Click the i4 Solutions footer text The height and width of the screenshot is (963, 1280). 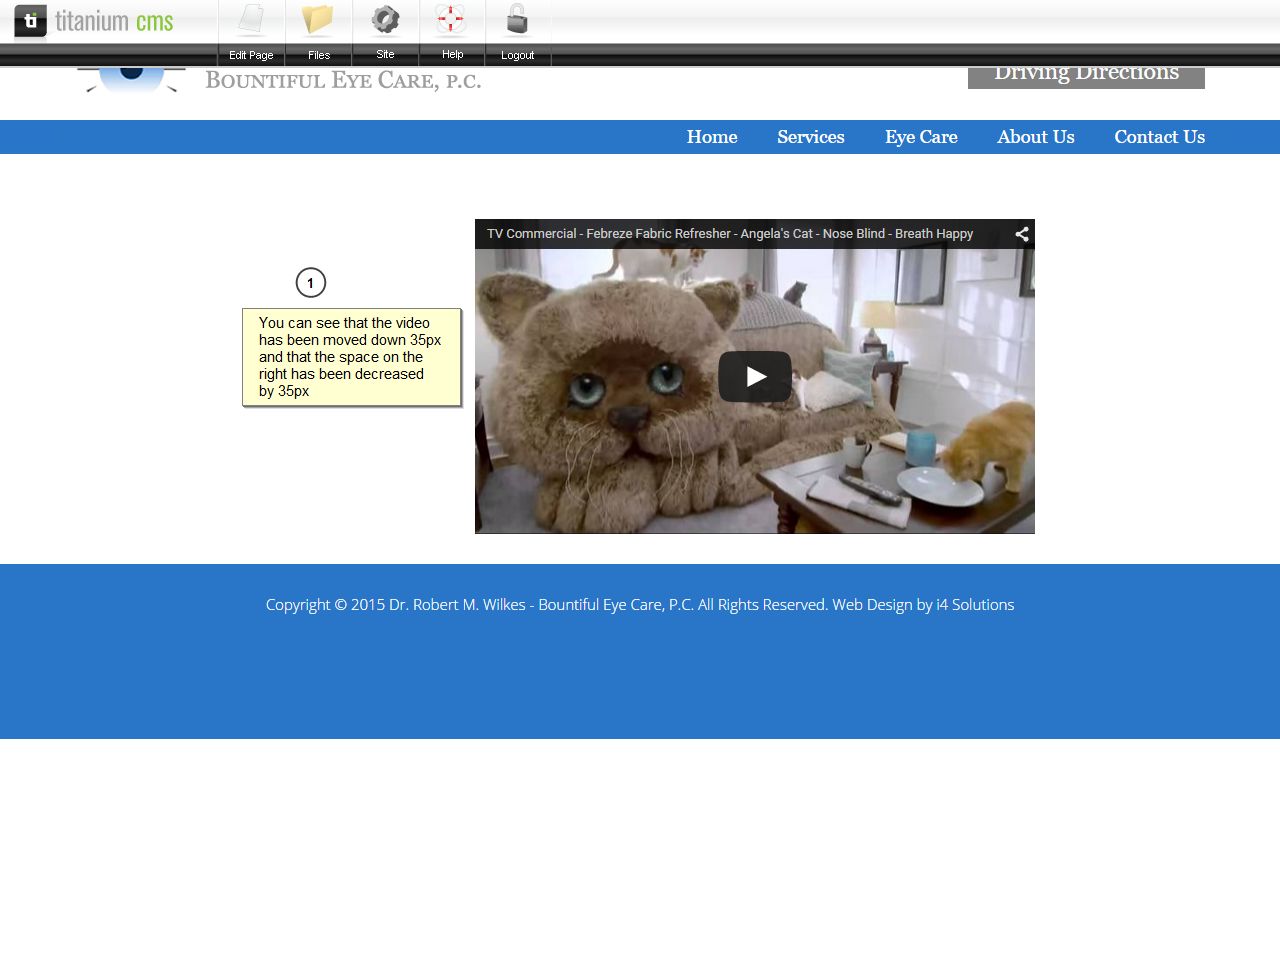pos(974,605)
